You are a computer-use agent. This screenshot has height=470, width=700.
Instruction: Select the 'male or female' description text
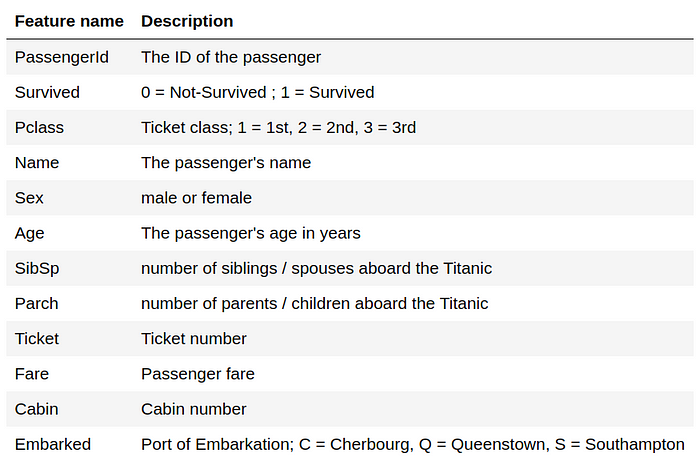pyautogui.click(x=196, y=198)
